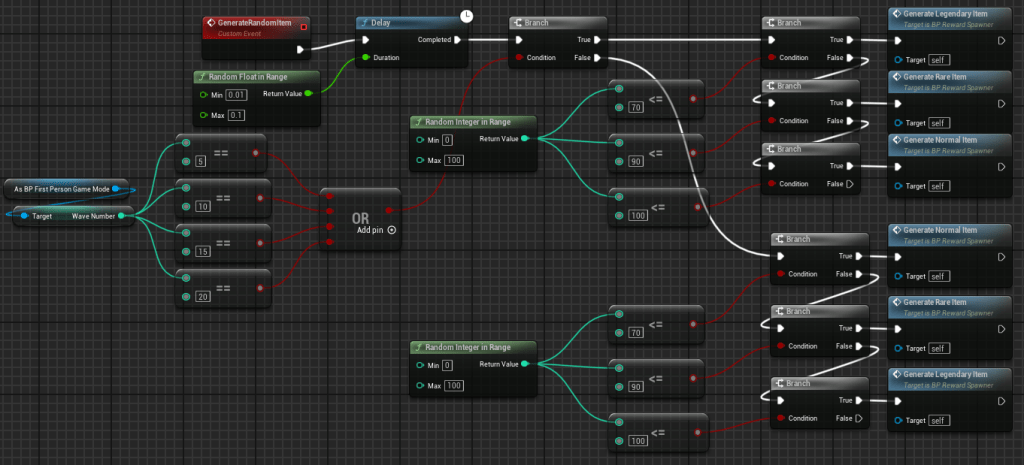Click the Condition pin of the Branch beside Delay
The height and width of the screenshot is (465, 1024).
517,58
